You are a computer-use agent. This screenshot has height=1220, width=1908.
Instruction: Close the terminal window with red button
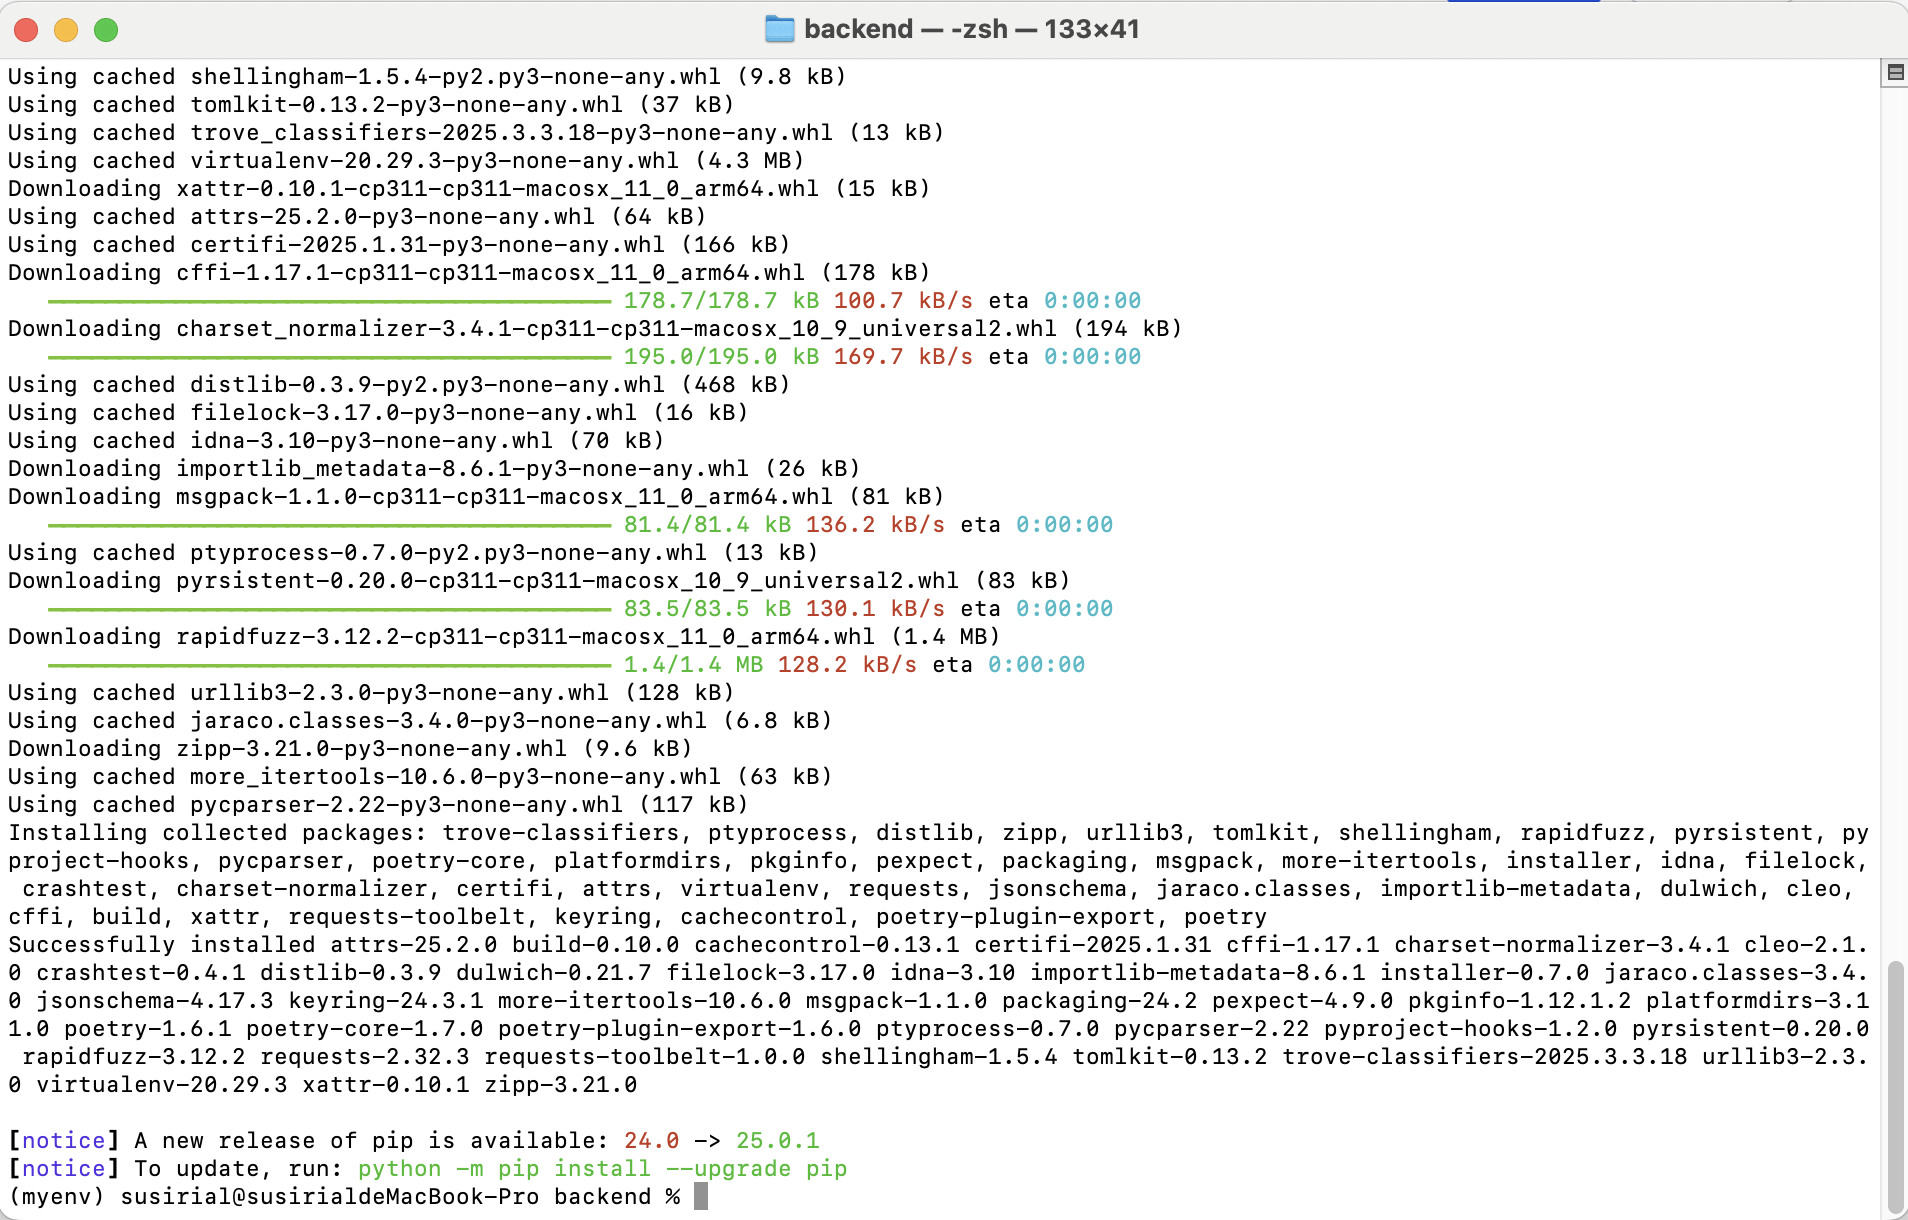point(26,30)
